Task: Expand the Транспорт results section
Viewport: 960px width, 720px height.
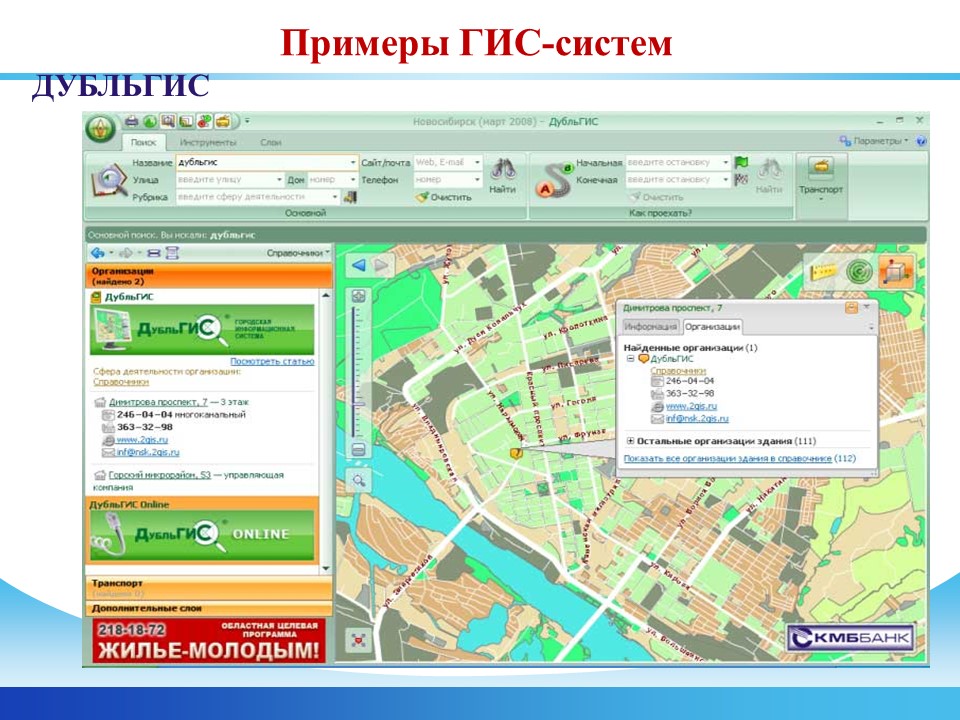Action: click(x=208, y=588)
